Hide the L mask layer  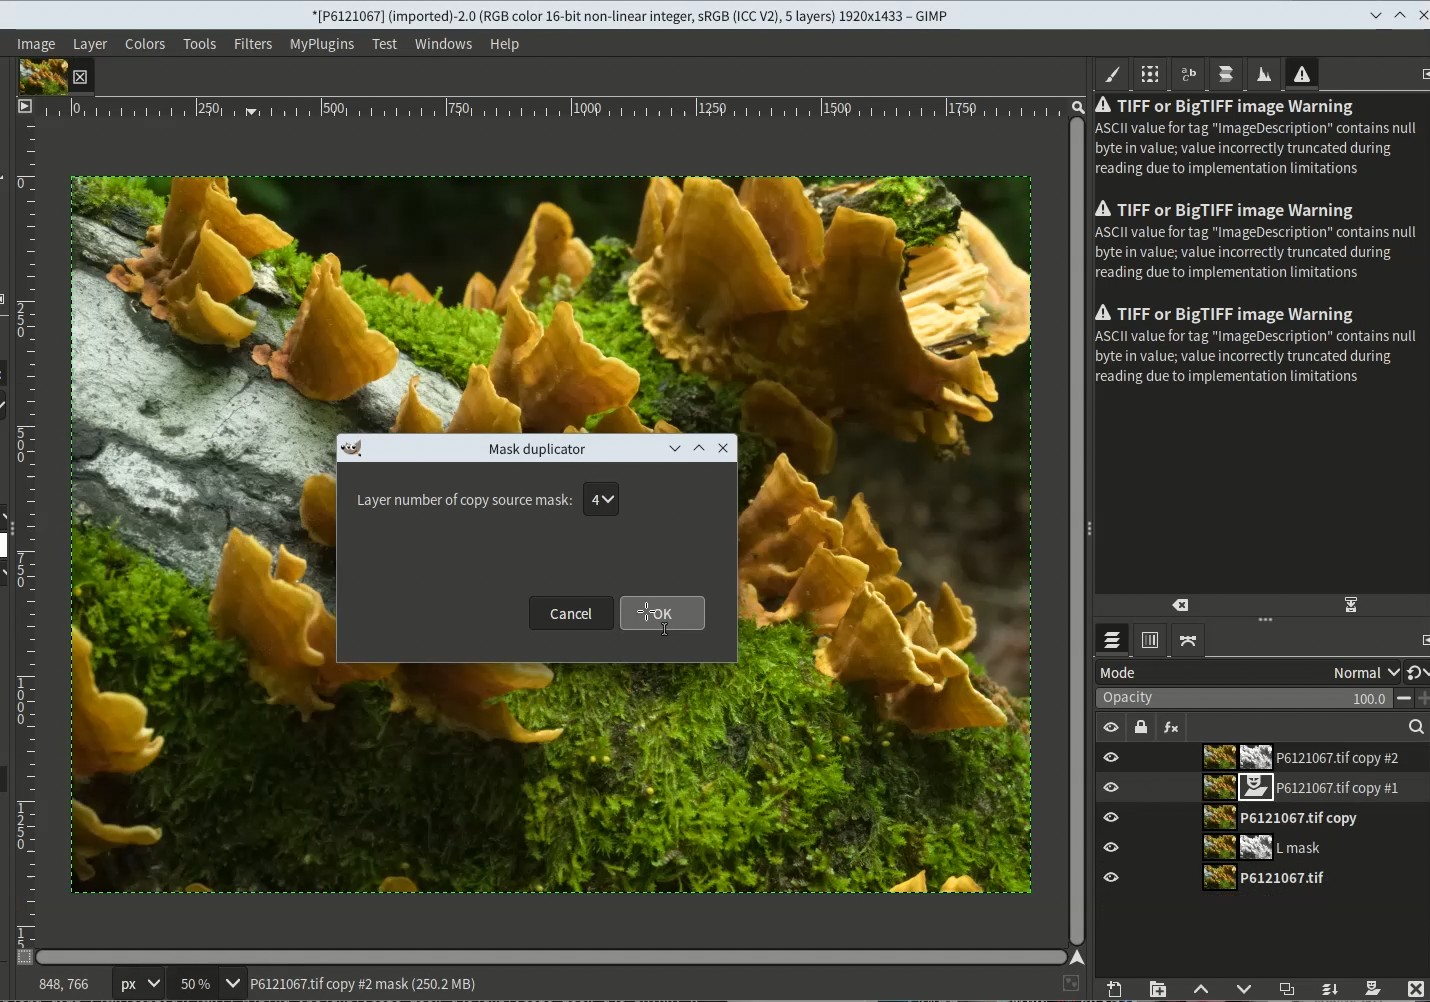click(x=1111, y=848)
